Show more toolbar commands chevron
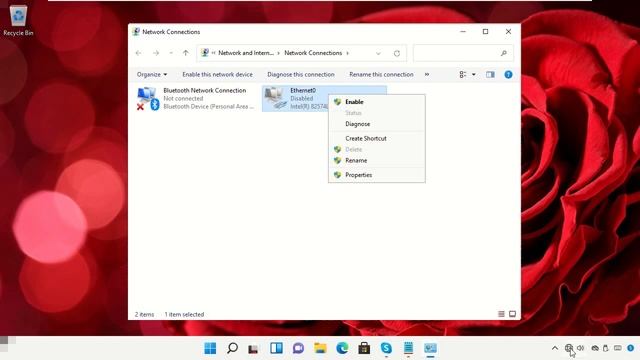 [427, 74]
